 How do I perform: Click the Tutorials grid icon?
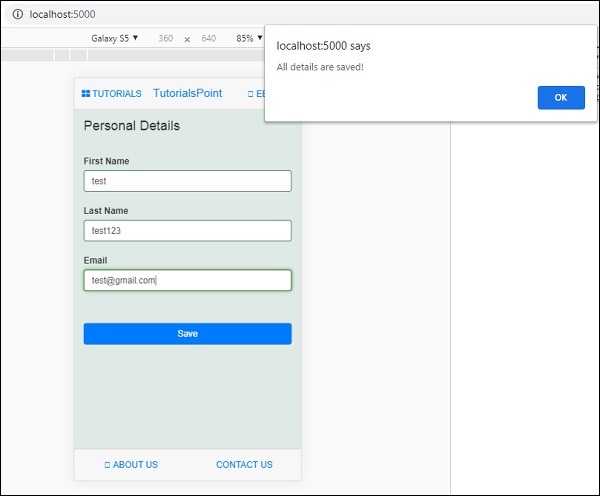point(86,94)
